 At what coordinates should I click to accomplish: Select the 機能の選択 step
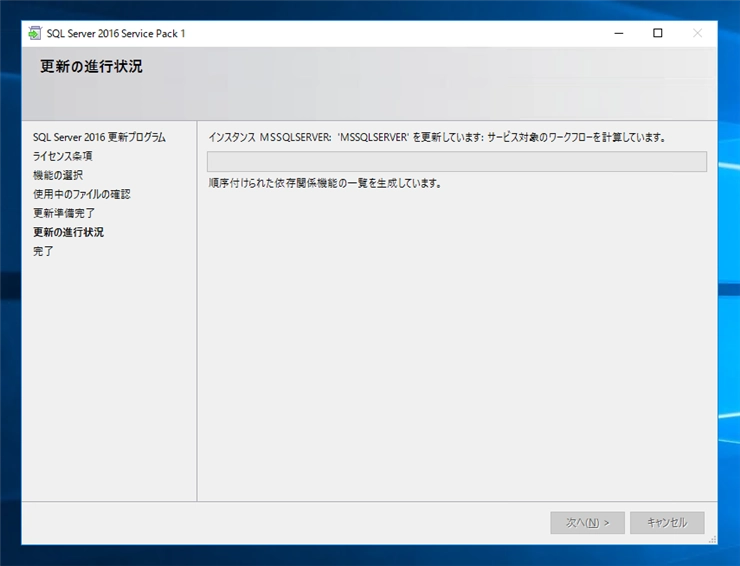(x=58, y=175)
